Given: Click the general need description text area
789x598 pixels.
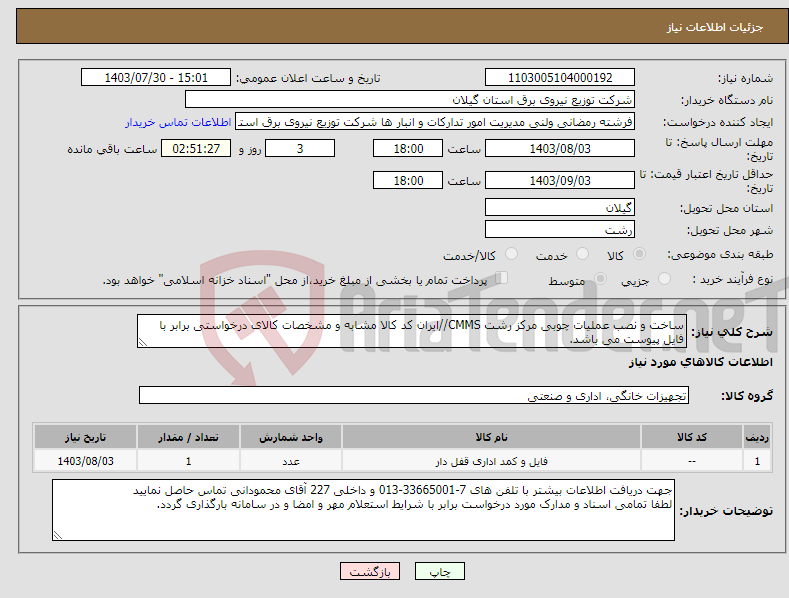Looking at the screenshot, I should pos(412,331).
